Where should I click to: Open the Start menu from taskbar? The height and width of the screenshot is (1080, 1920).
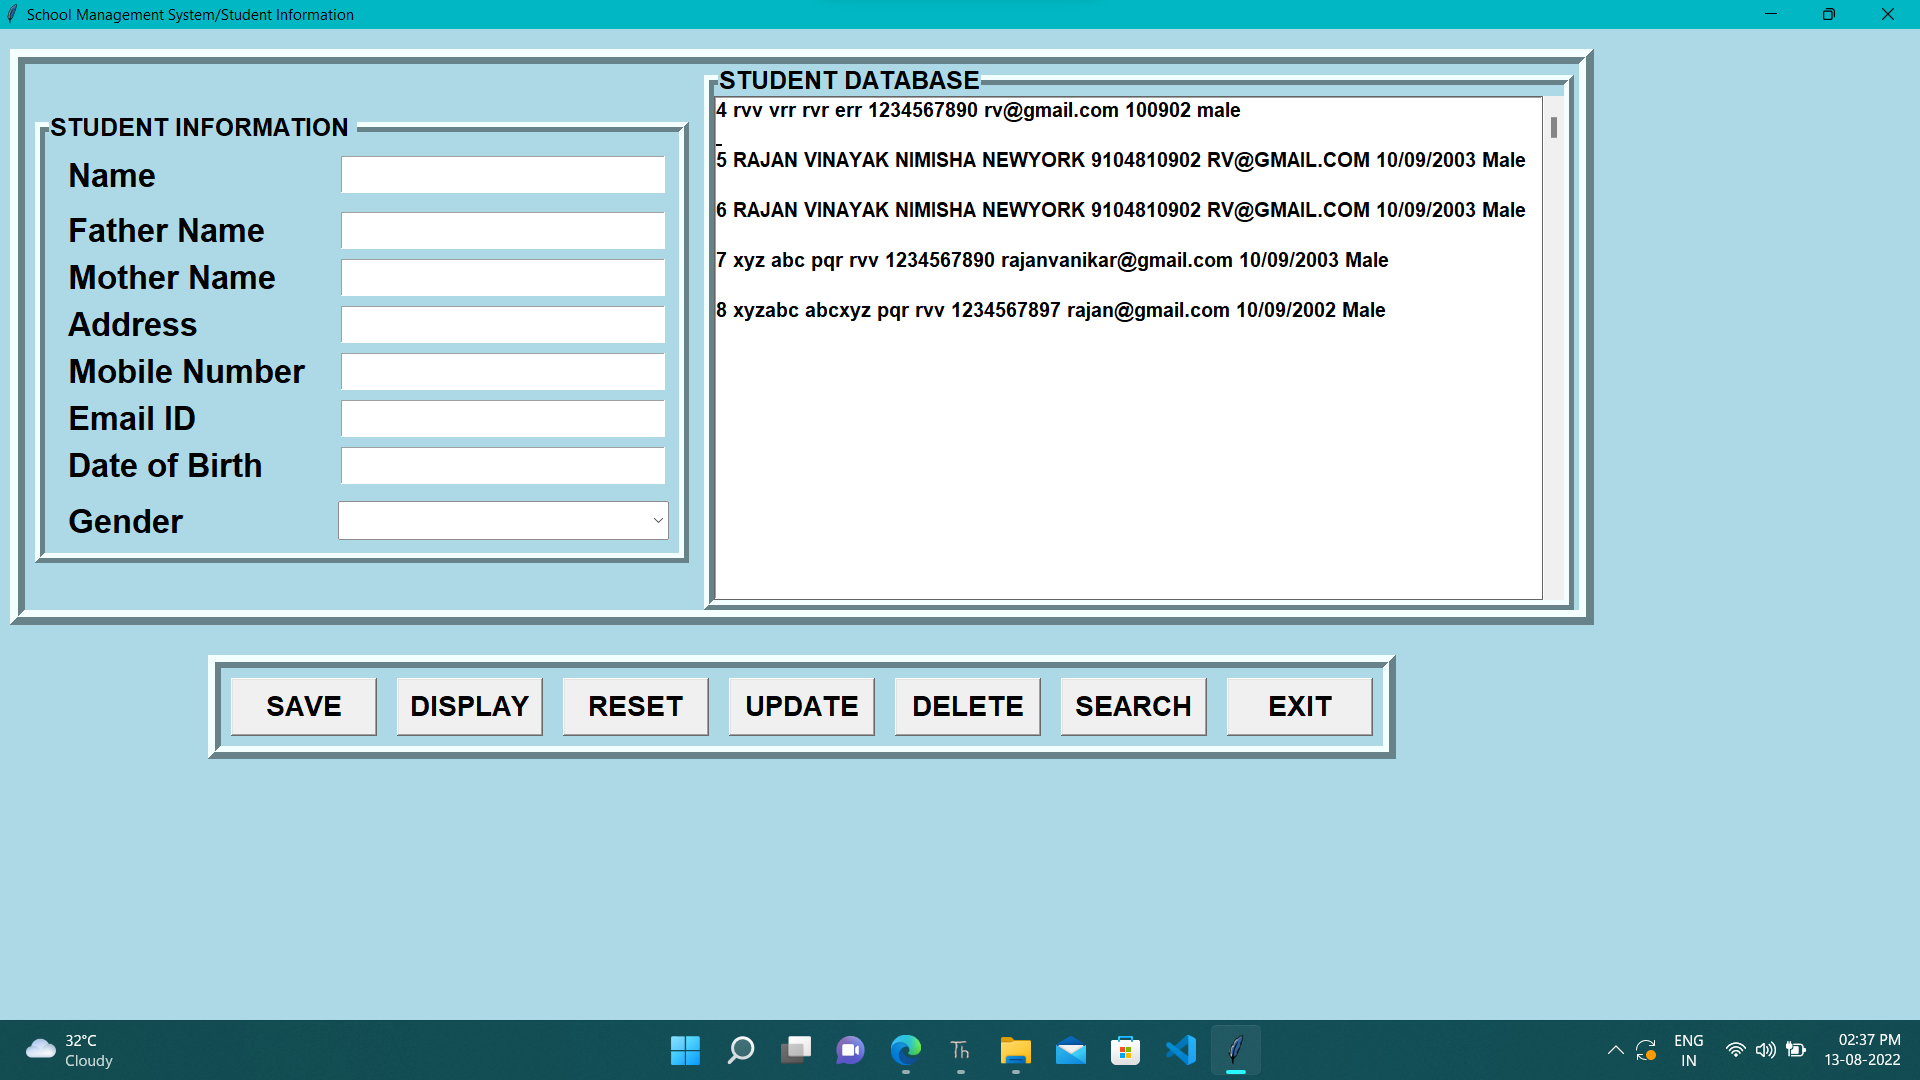684,1050
